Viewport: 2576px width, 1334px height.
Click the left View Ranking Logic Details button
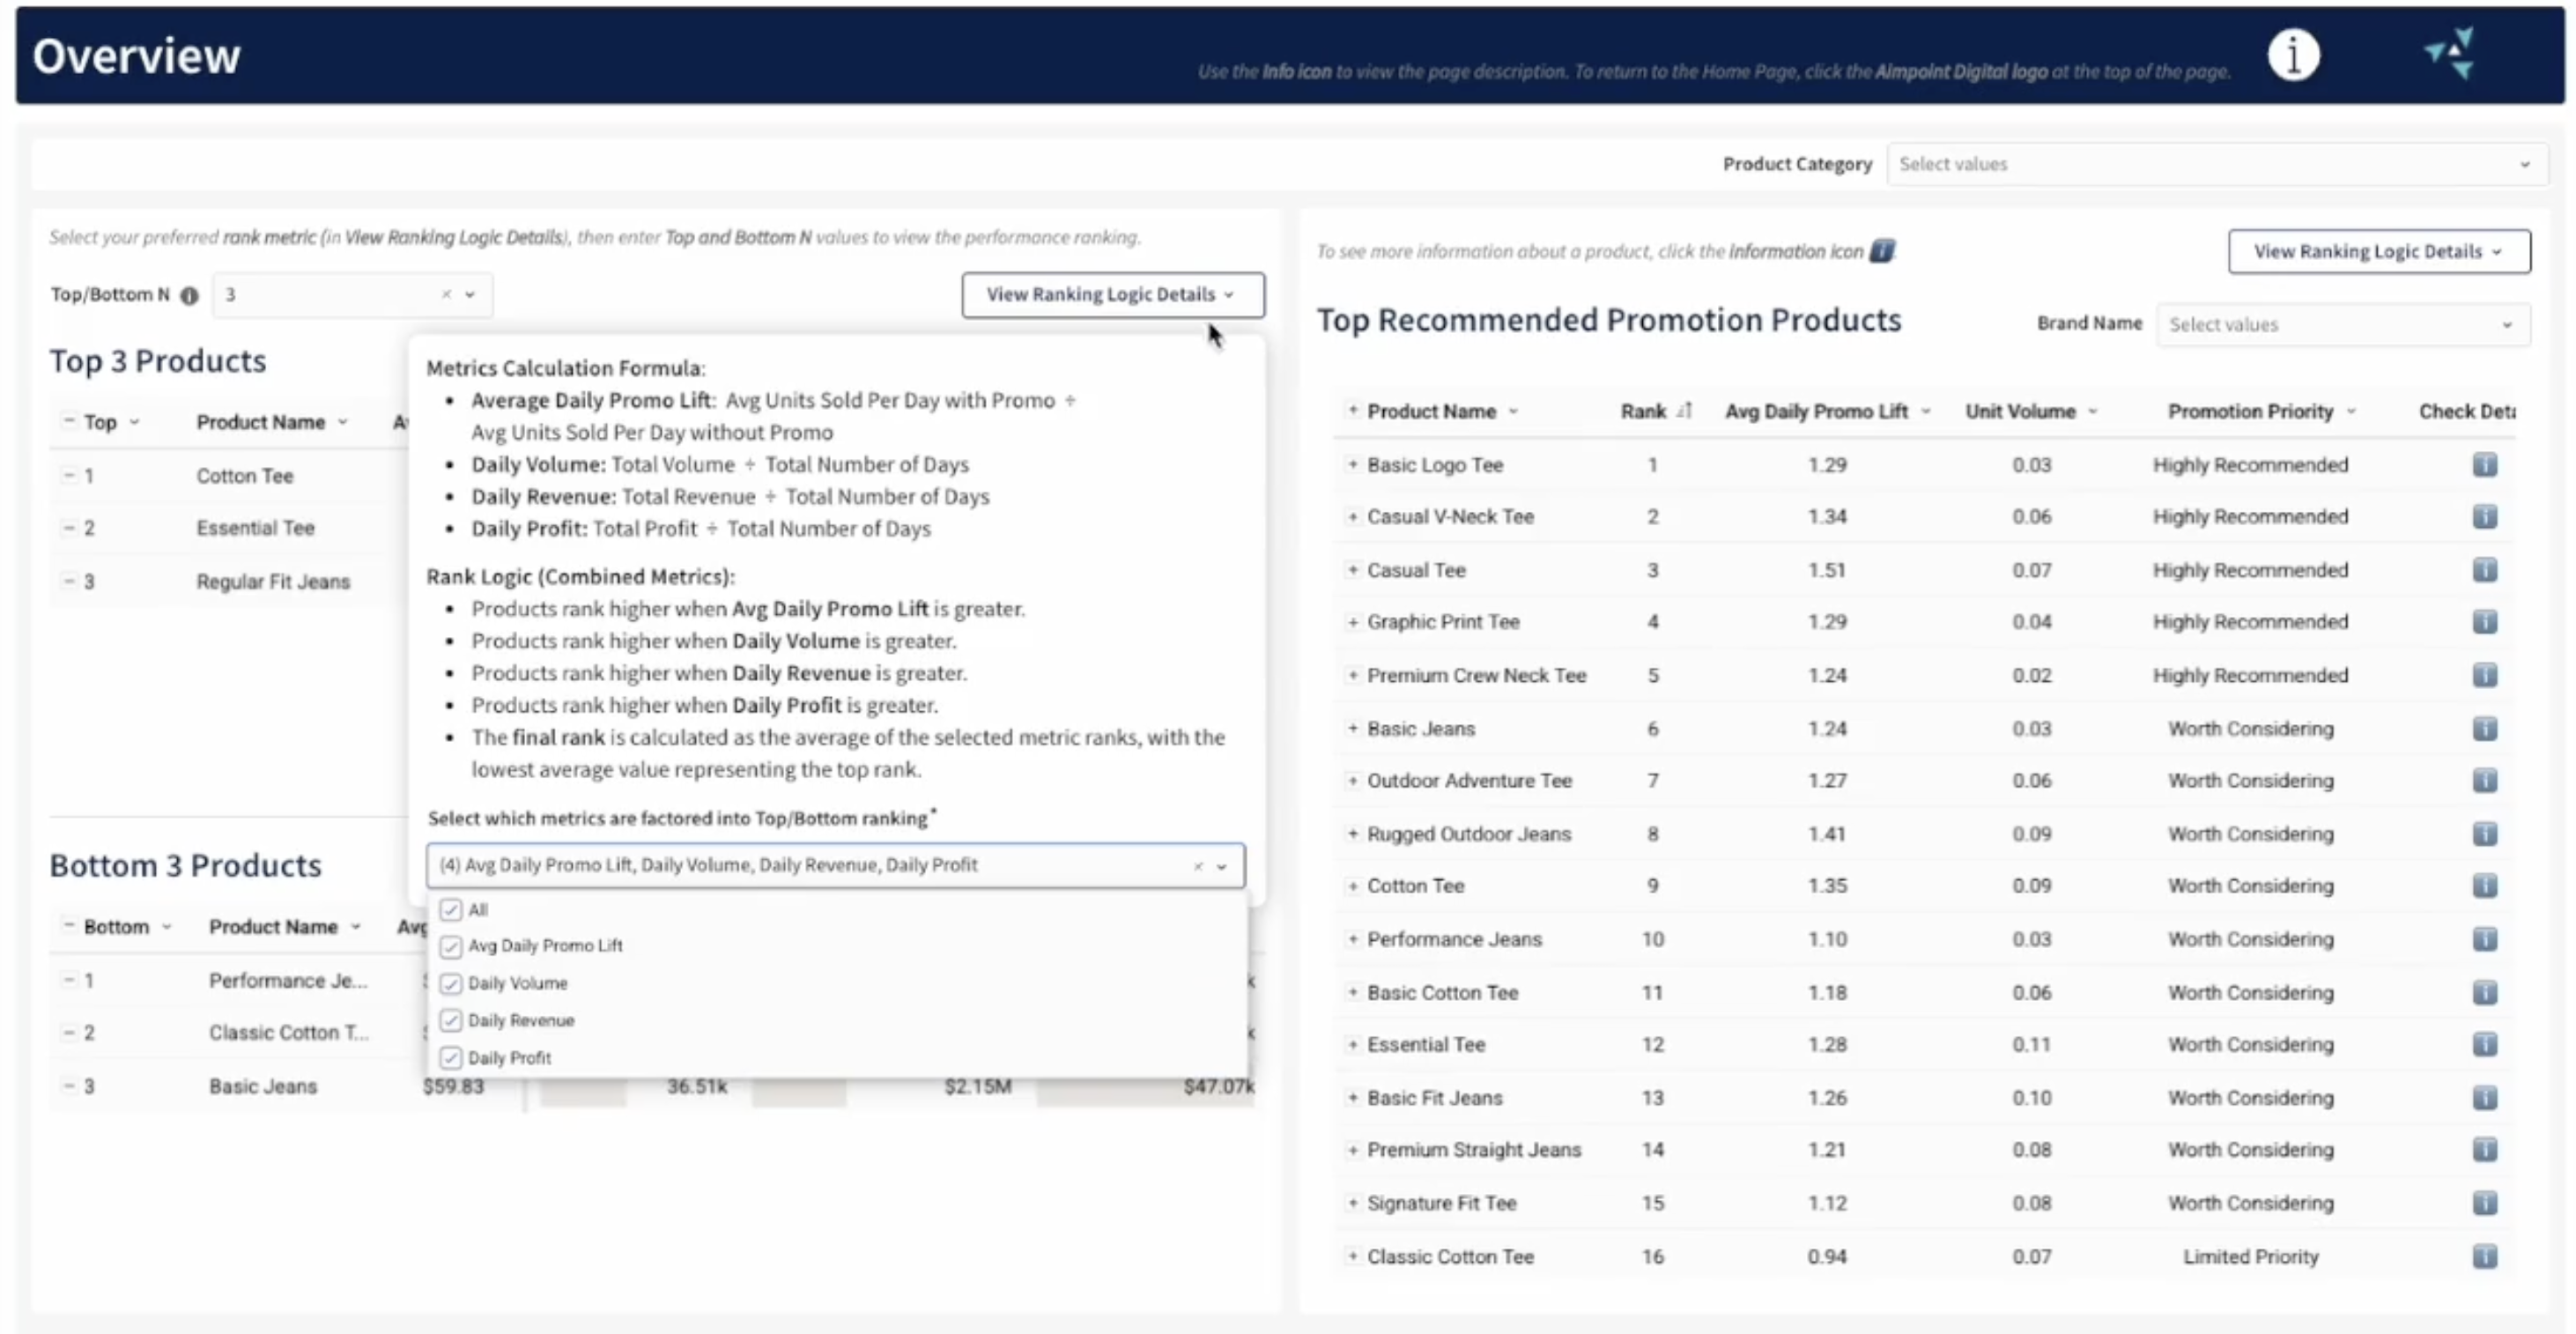click(1111, 295)
